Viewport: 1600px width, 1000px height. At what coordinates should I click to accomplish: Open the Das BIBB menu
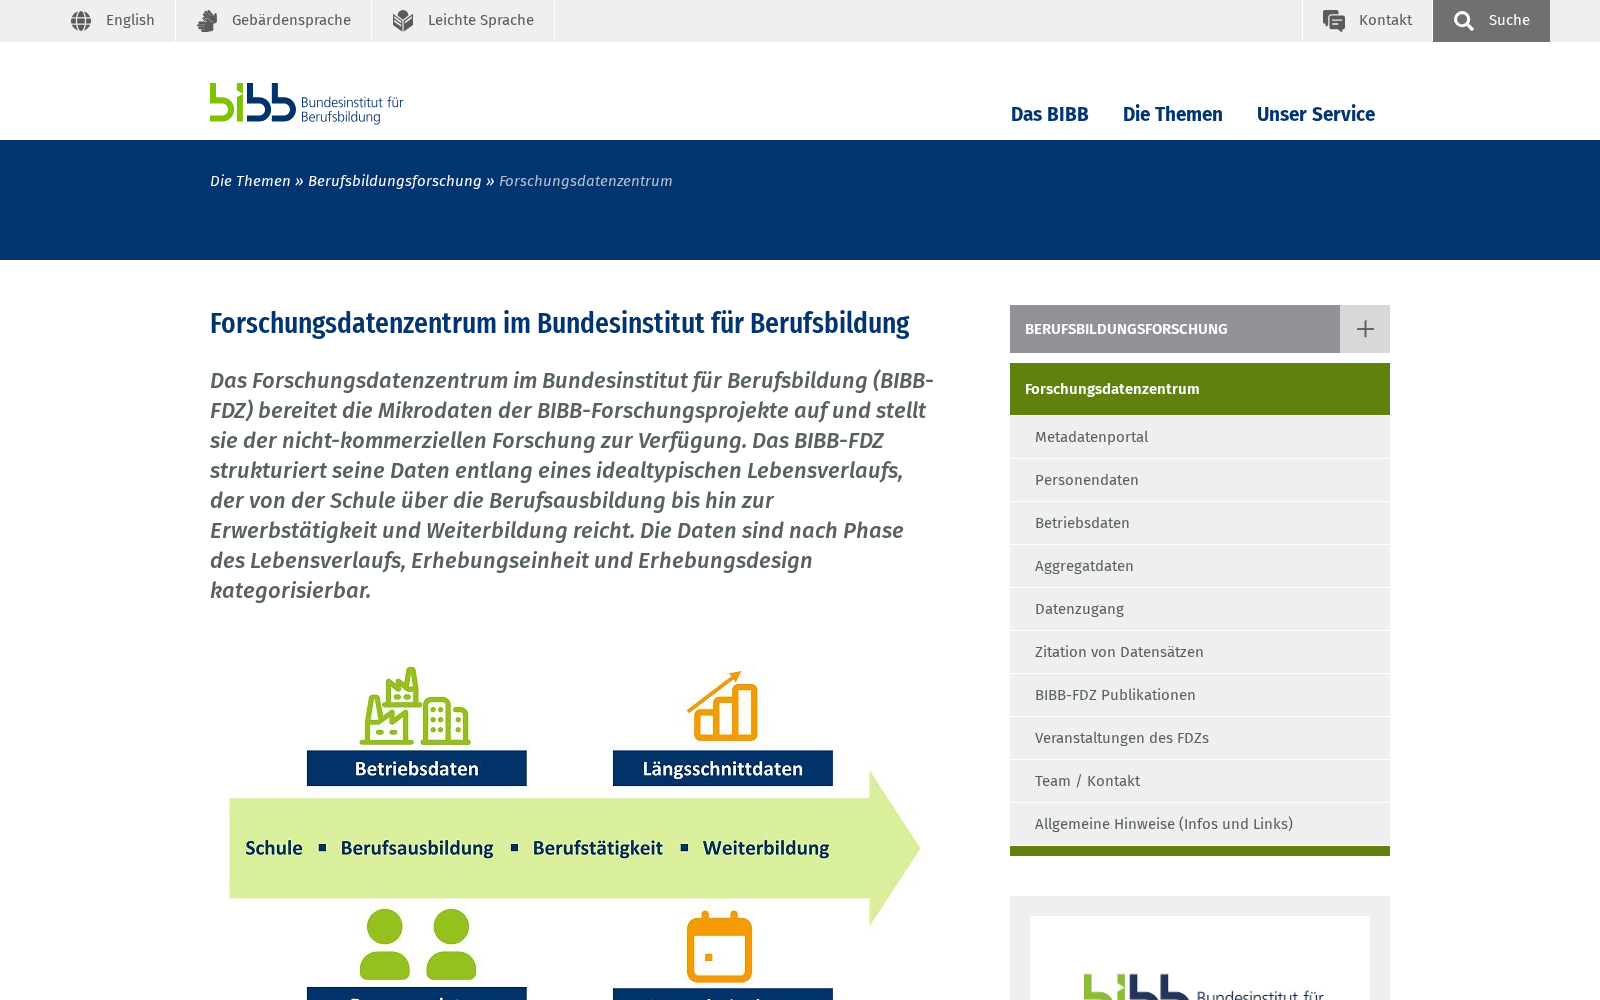coord(1049,114)
